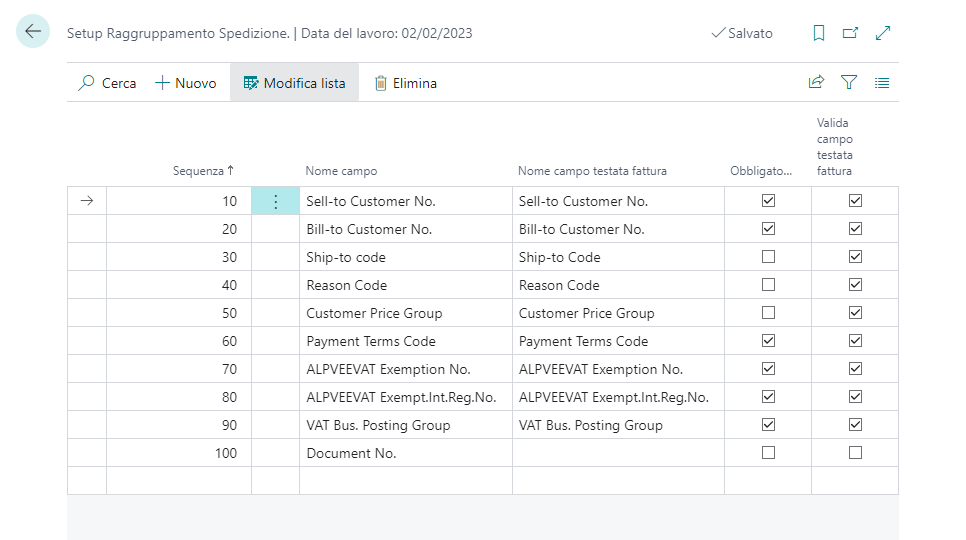This screenshot has width=966, height=540.
Task: Uncheck Obbligatorio for Payment Terms Code
Action: click(768, 341)
